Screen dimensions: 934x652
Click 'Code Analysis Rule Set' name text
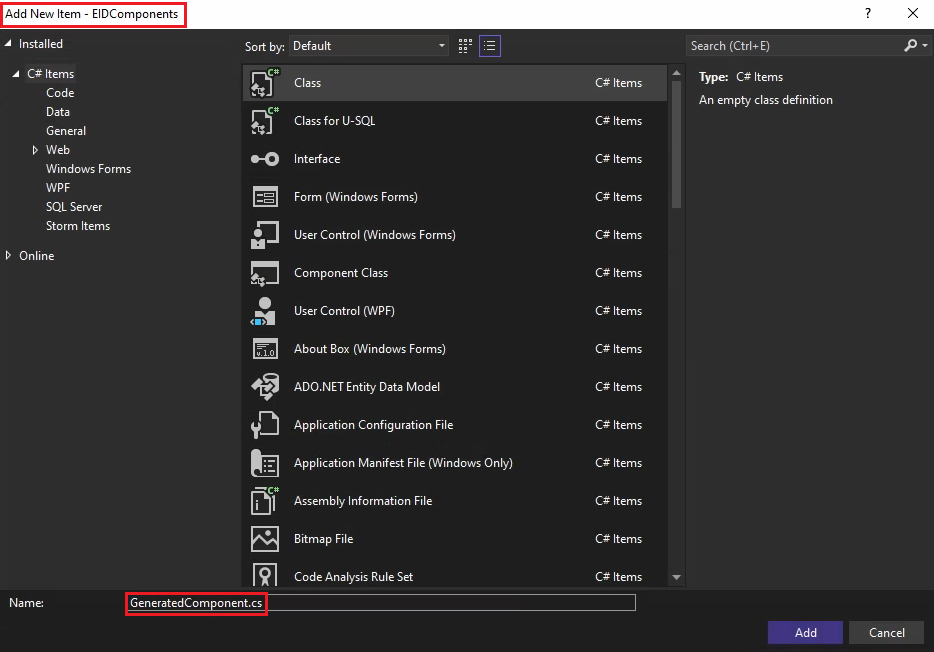353,577
